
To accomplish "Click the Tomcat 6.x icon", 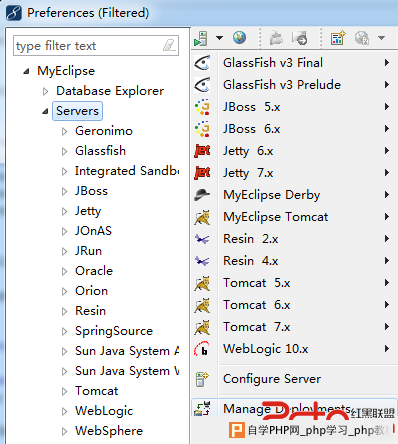I will pos(202,305).
